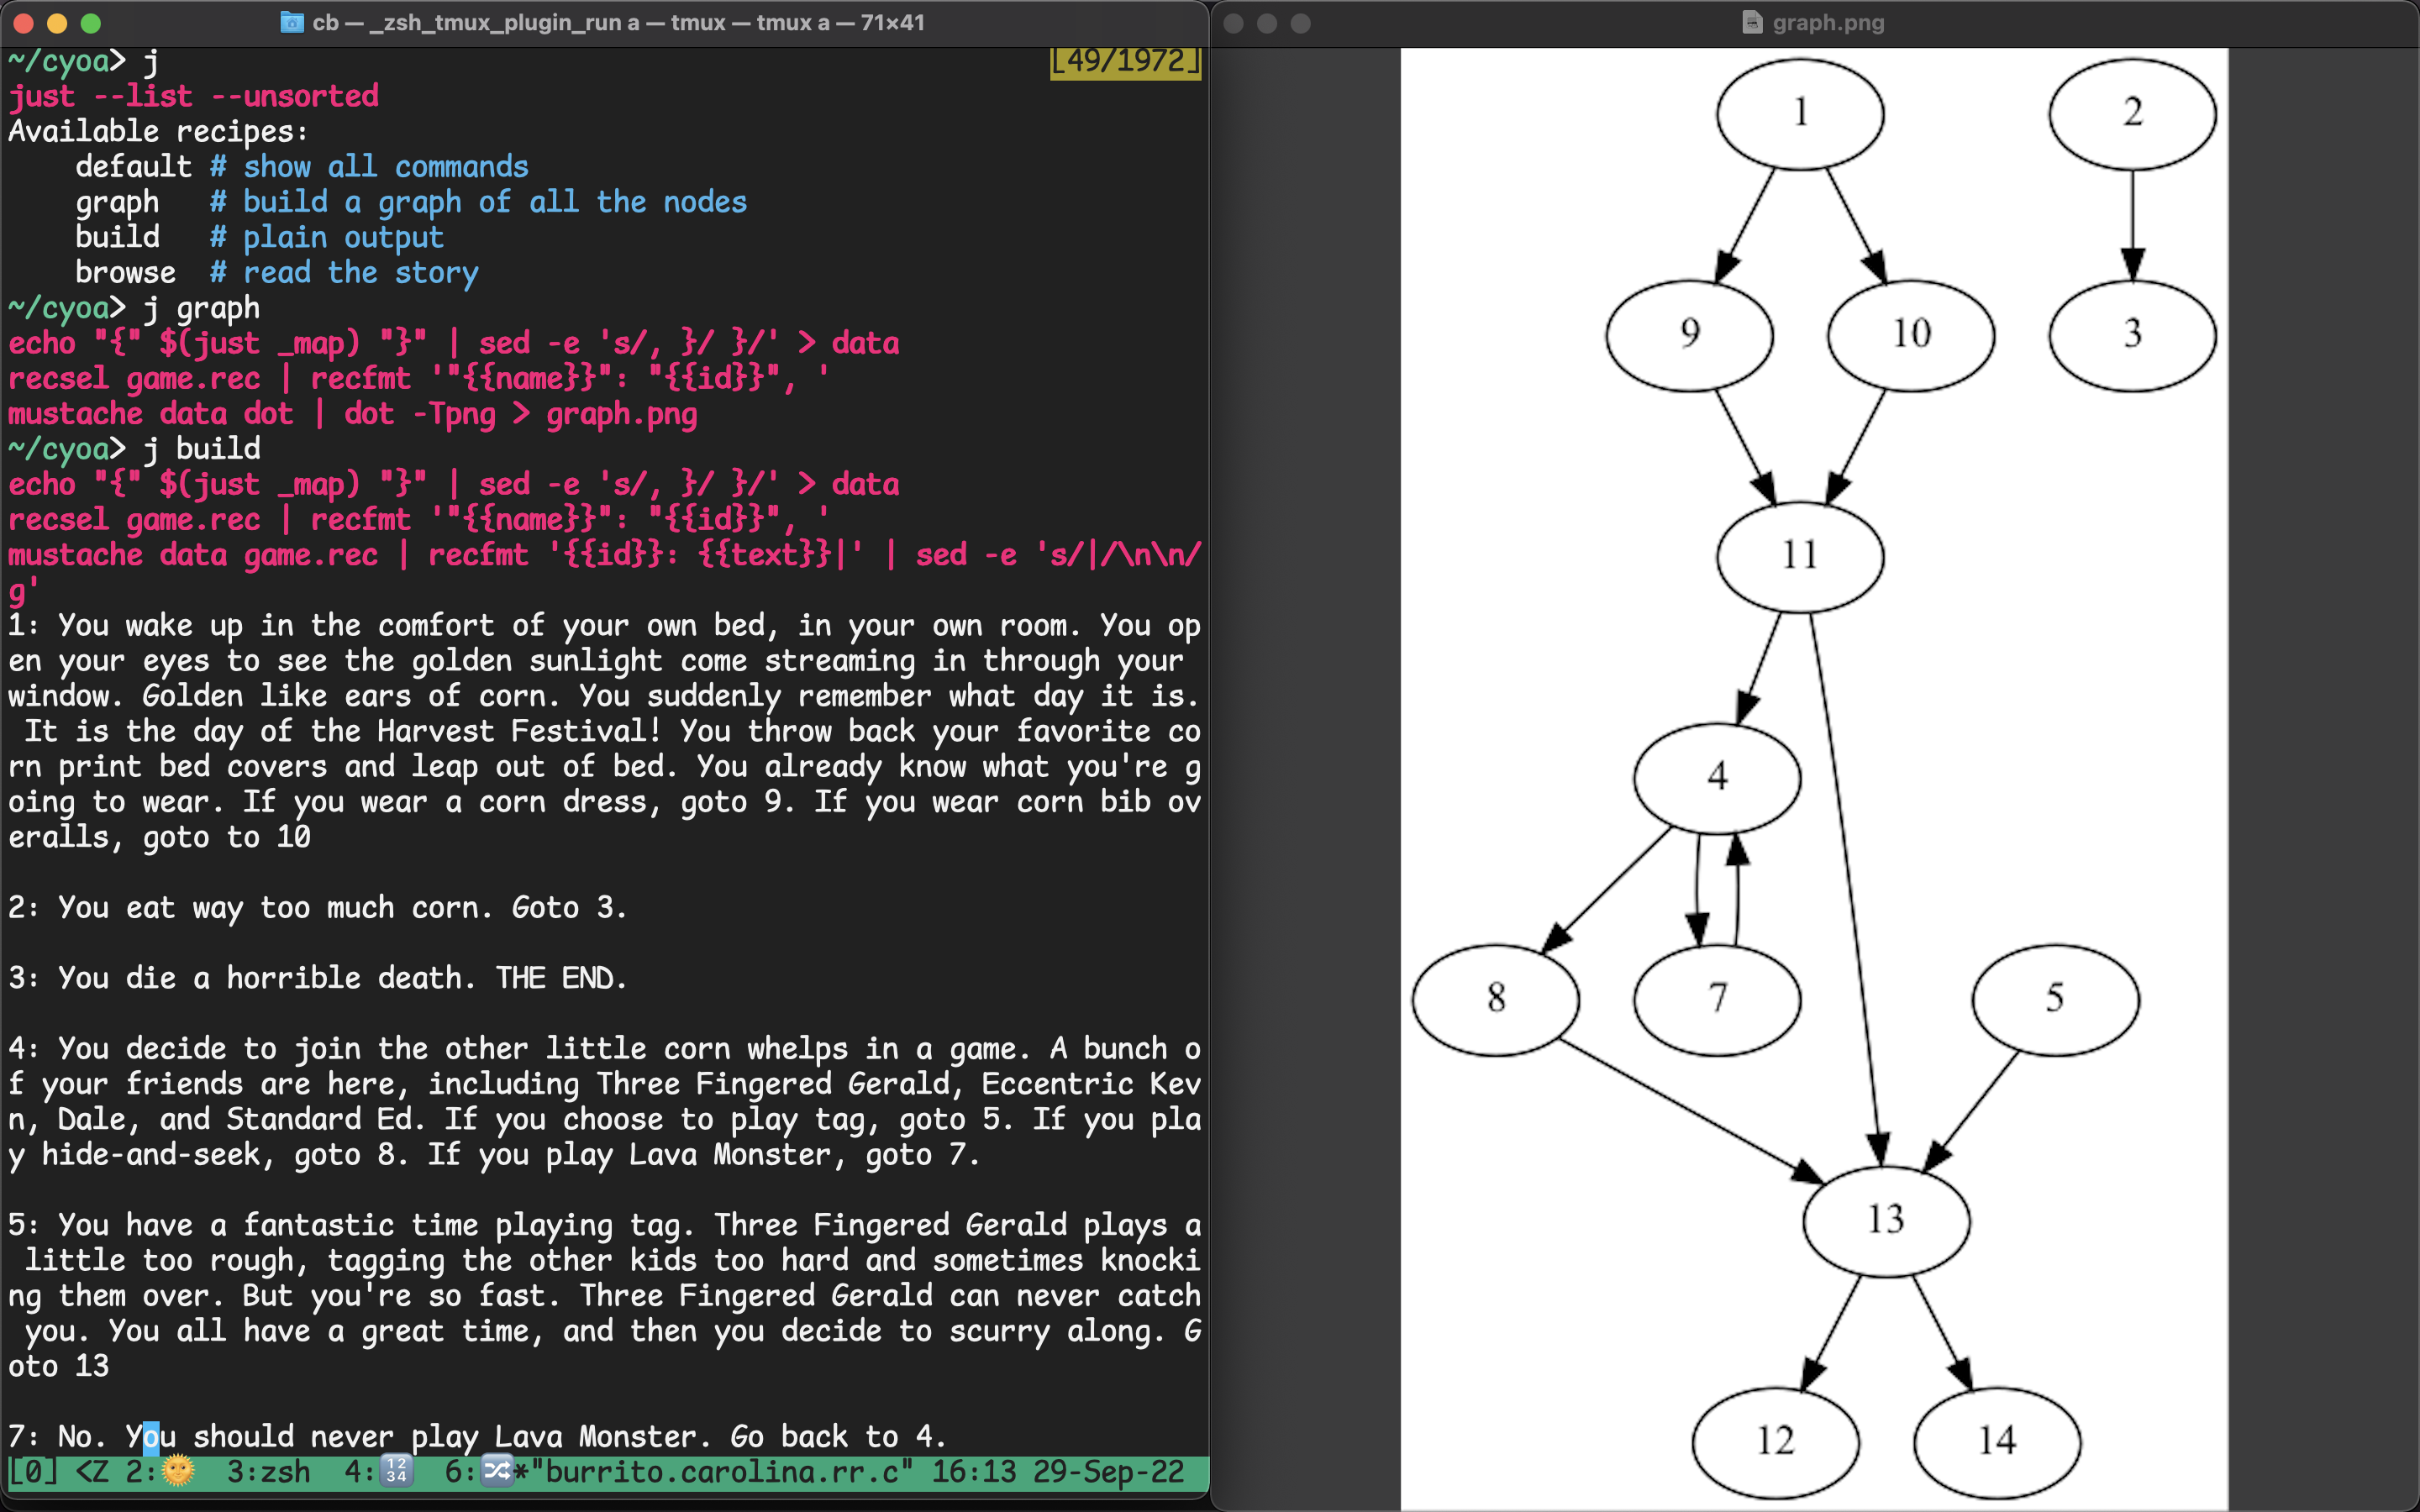Click the '# read the story' comment

coord(344,272)
